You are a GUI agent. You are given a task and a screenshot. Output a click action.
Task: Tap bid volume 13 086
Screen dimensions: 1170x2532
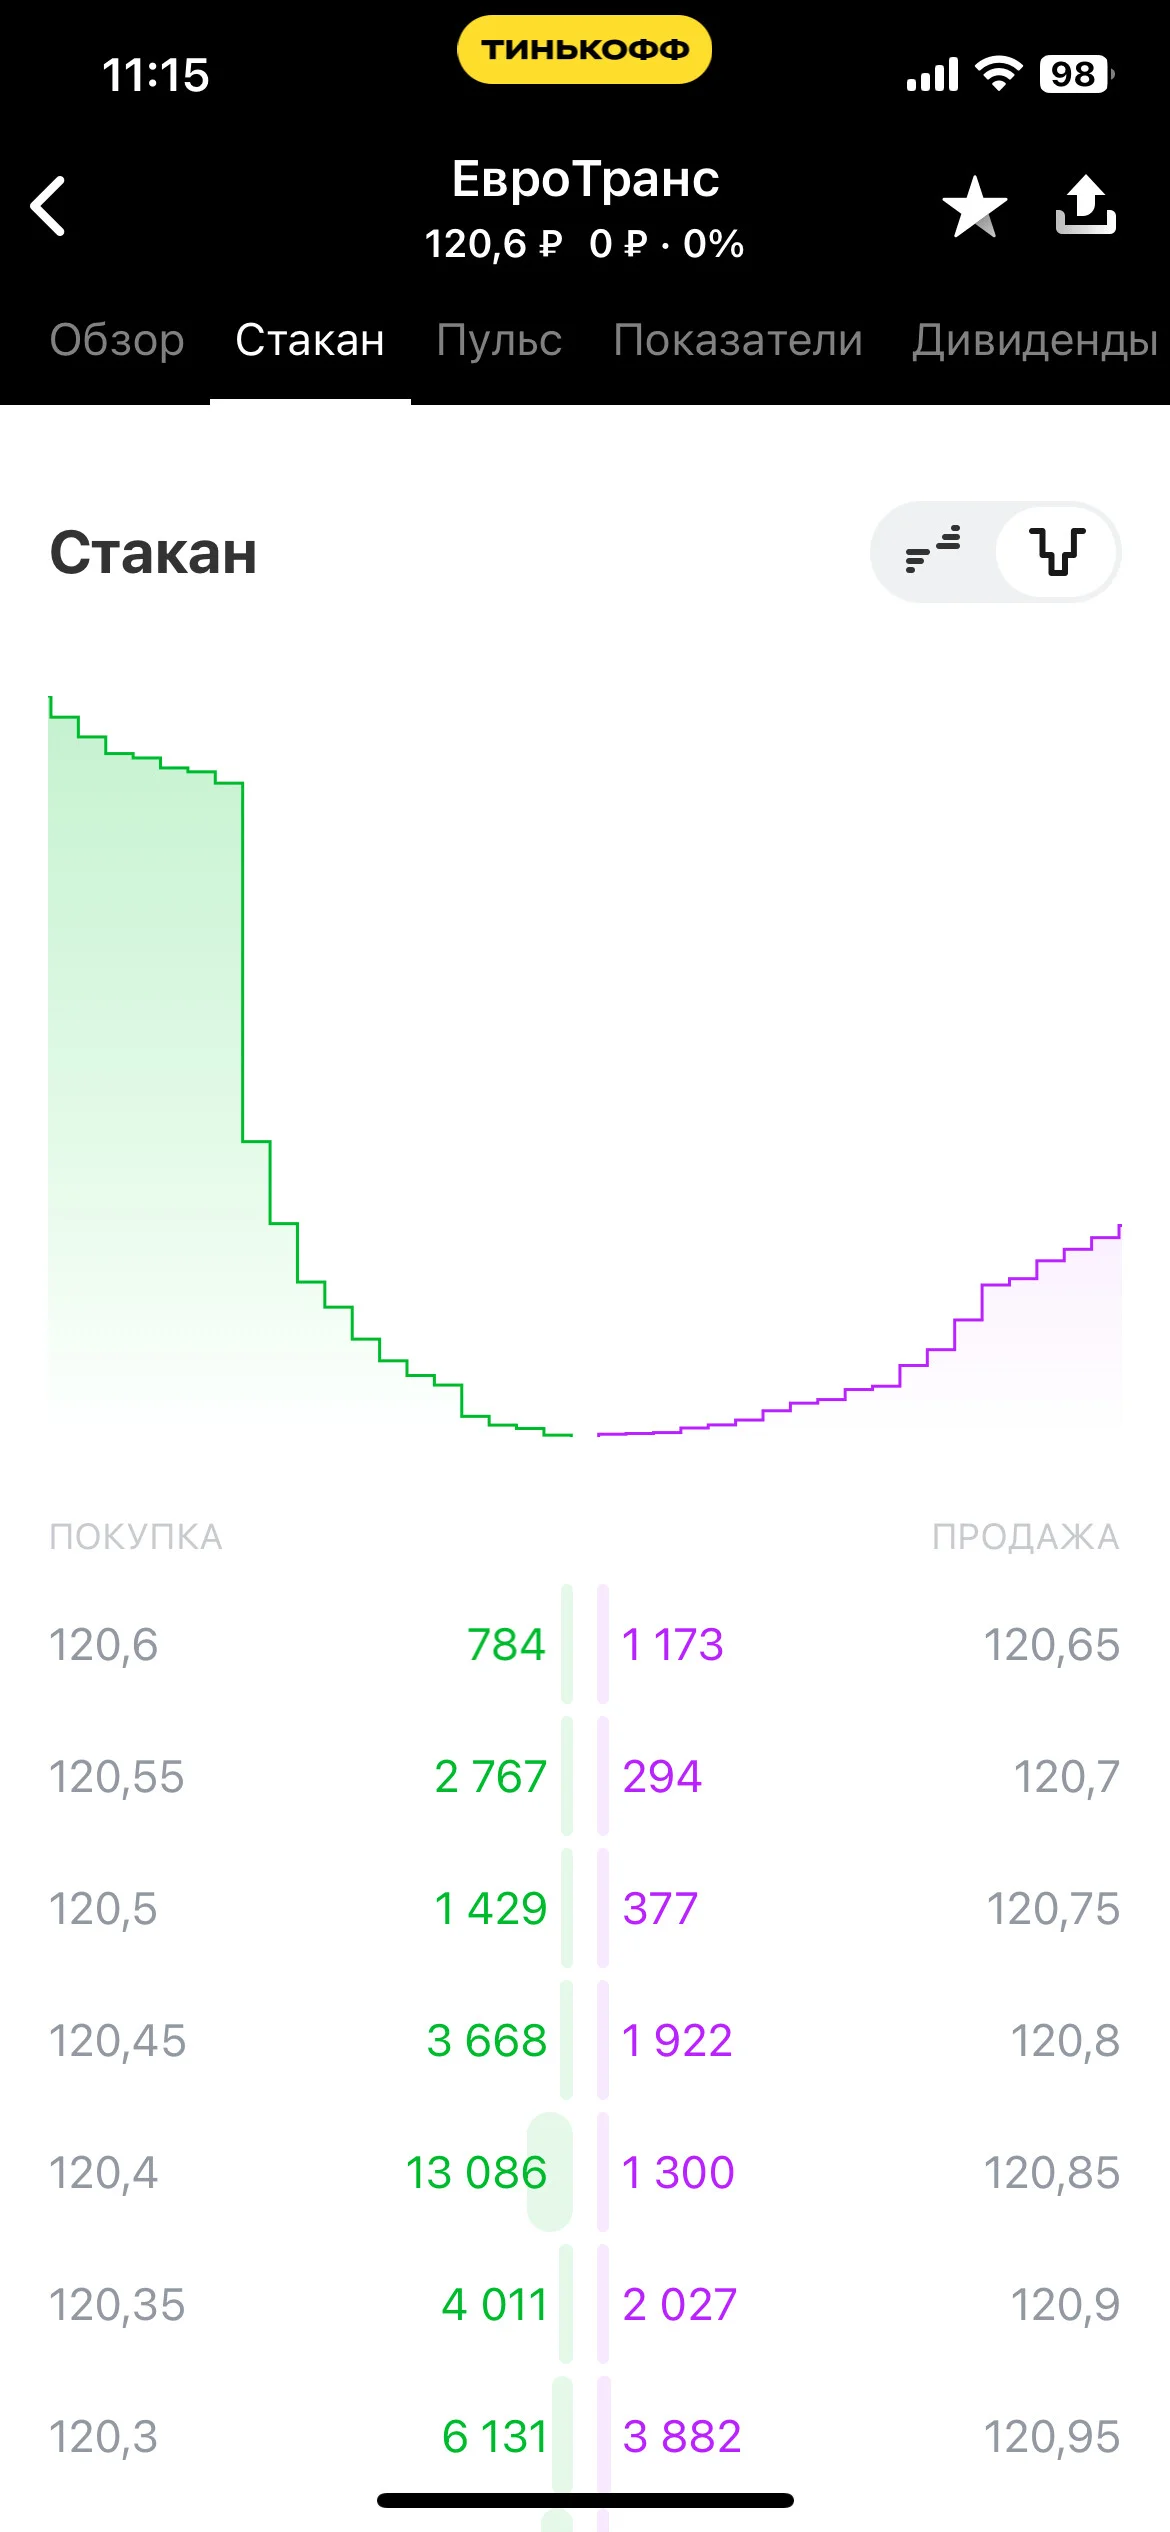click(x=476, y=2173)
